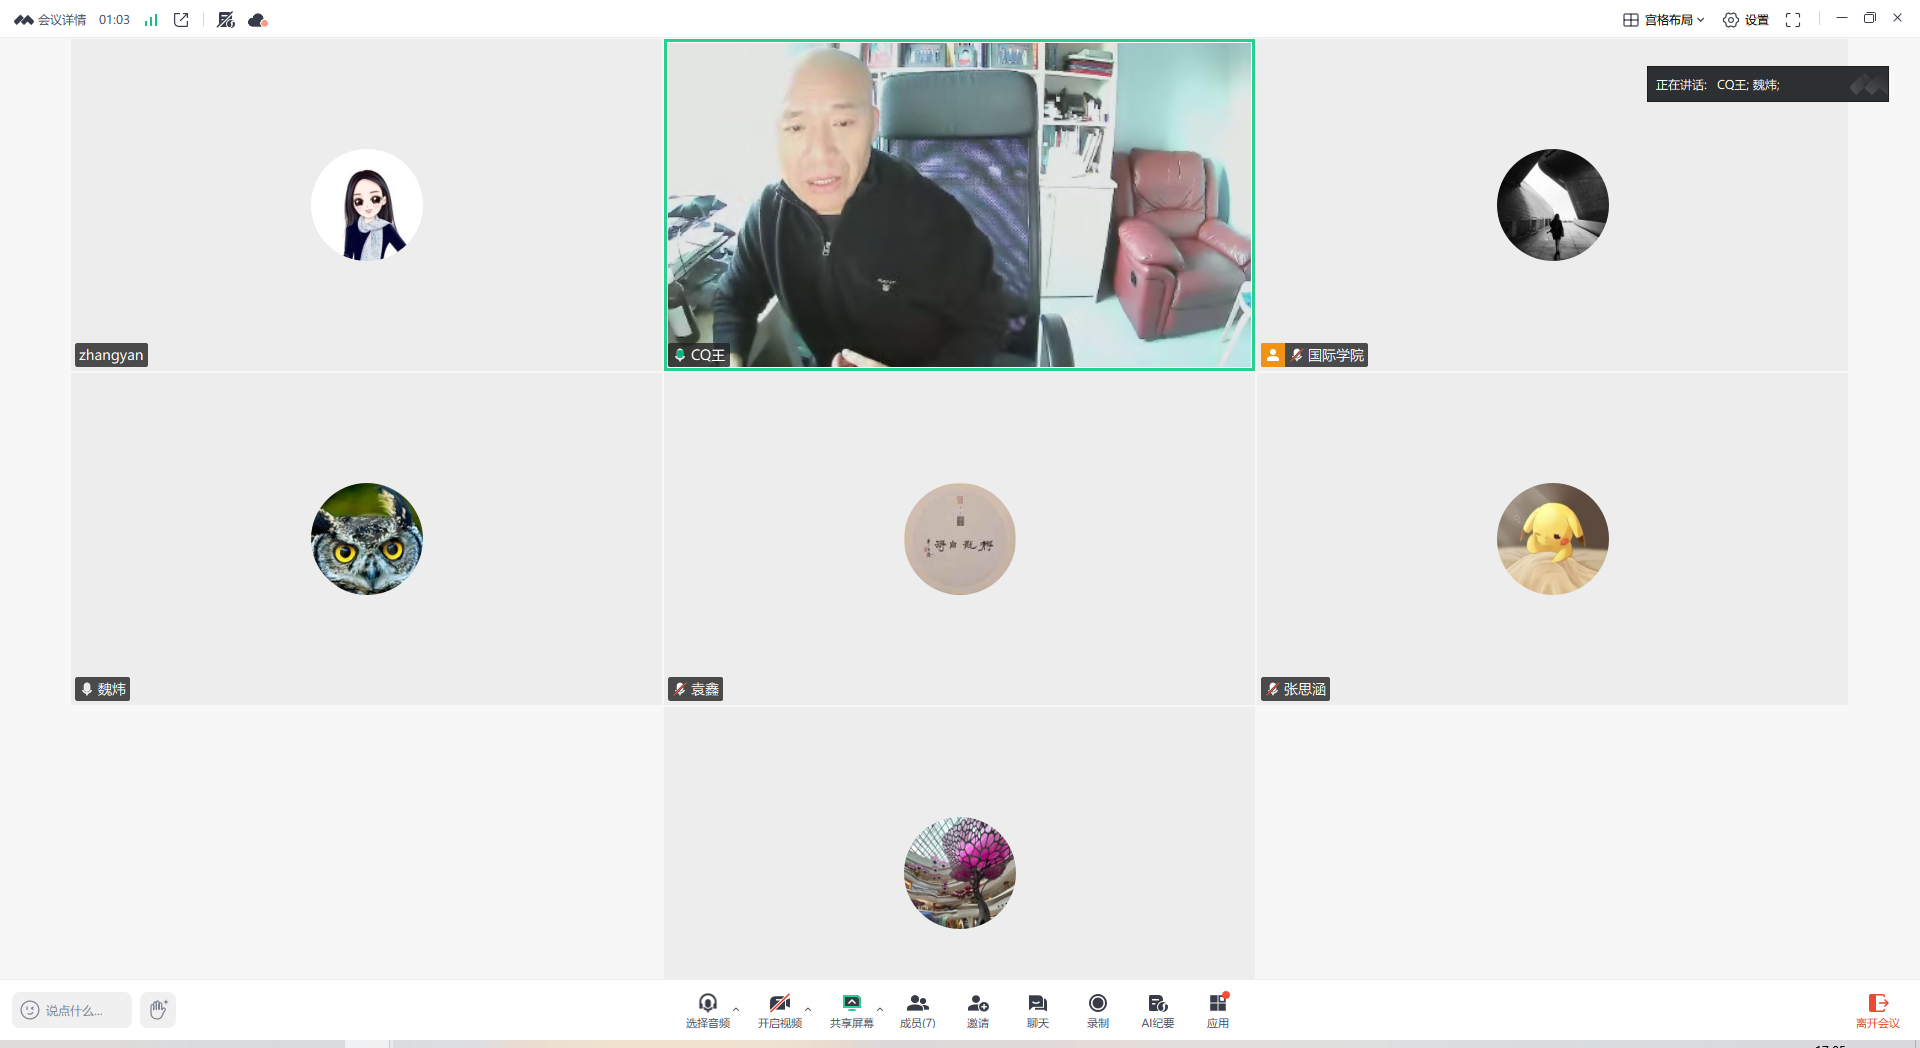Viewport: 1920px width, 1048px height.
Task: Expand share screen options chevron
Action: (x=879, y=1008)
